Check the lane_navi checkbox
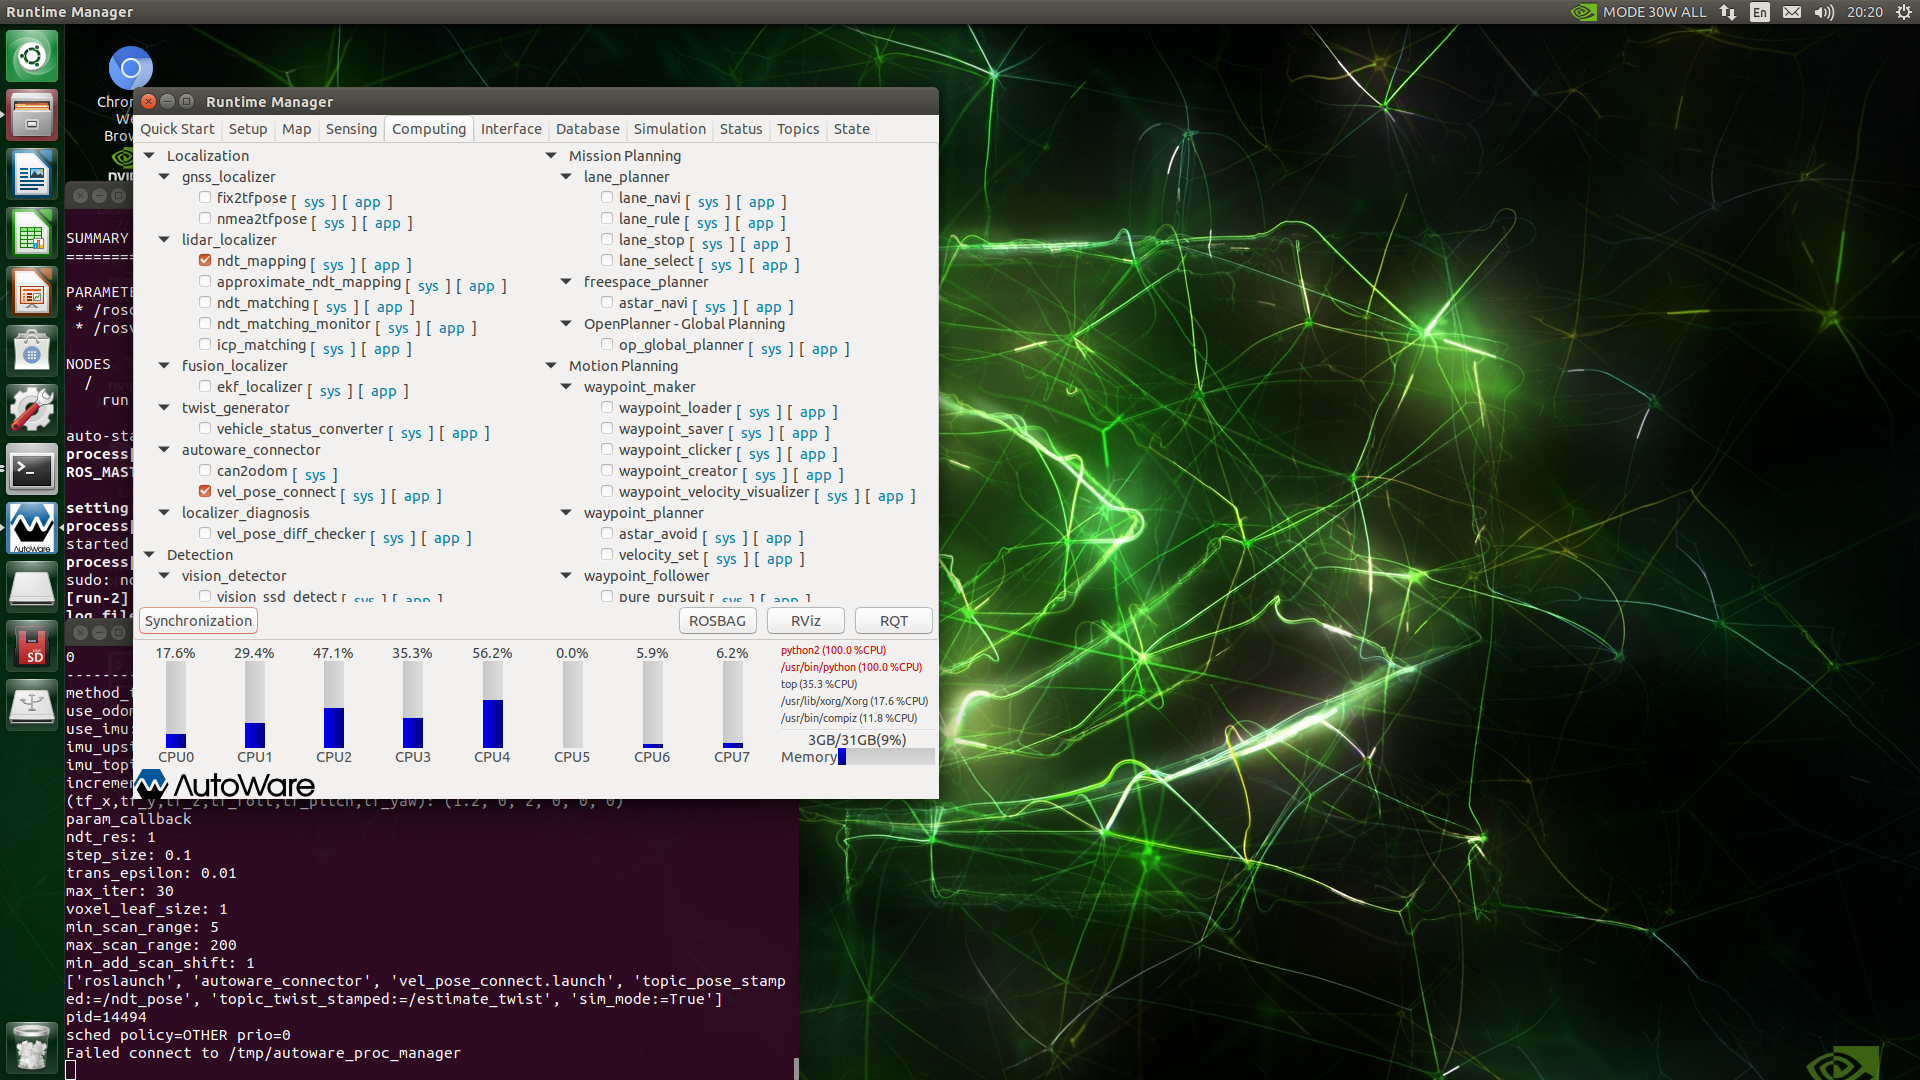This screenshot has height=1080, width=1920. [x=607, y=197]
